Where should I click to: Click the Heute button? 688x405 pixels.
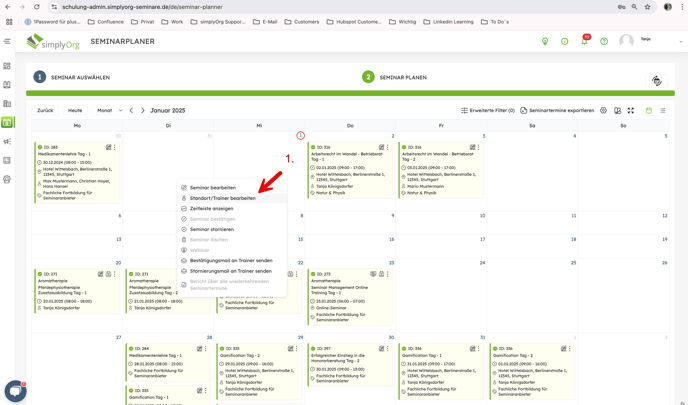click(75, 111)
